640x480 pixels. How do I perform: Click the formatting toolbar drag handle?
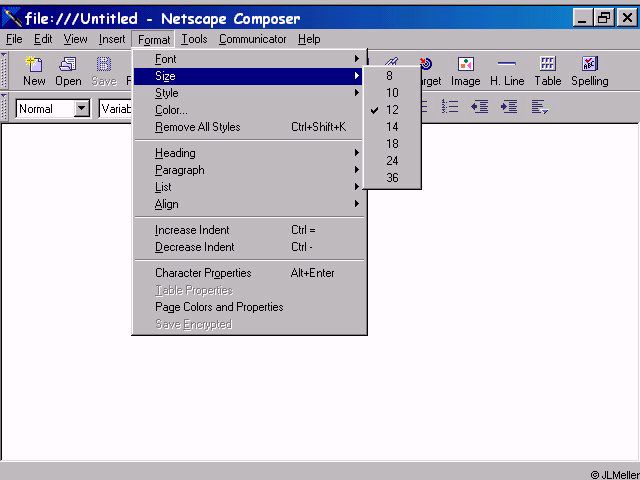point(4,107)
